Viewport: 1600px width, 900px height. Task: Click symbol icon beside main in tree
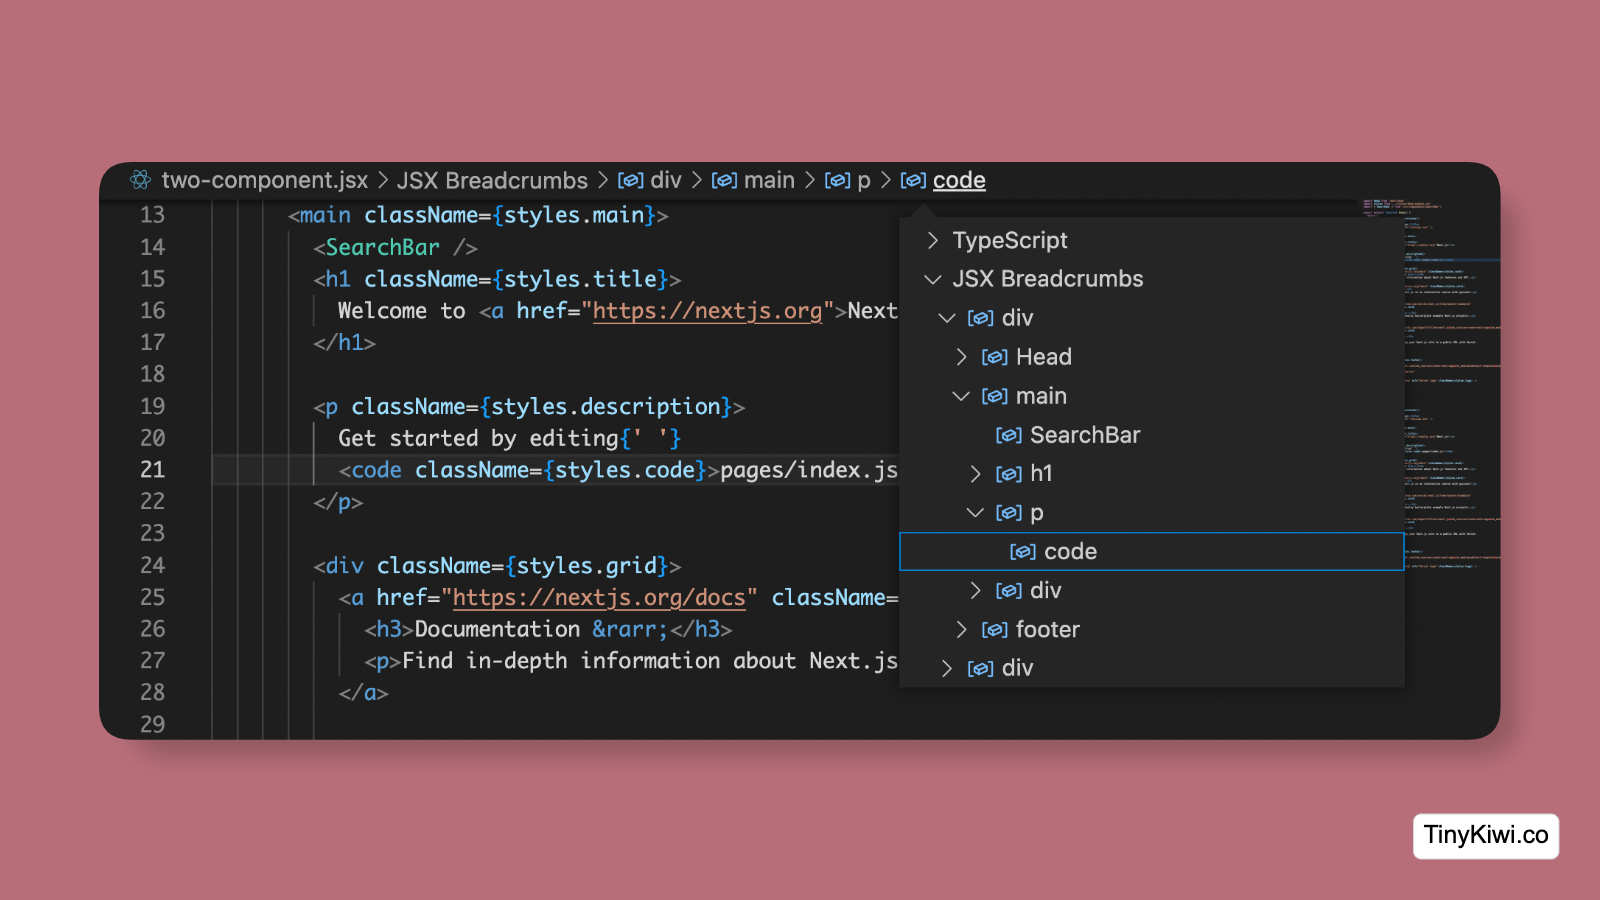pyautogui.click(x=994, y=396)
